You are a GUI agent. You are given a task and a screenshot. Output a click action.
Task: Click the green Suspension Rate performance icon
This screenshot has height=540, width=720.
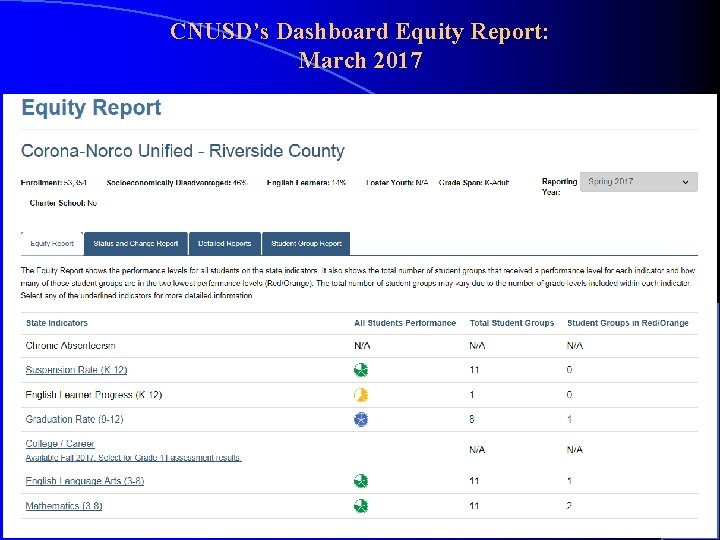pos(361,370)
